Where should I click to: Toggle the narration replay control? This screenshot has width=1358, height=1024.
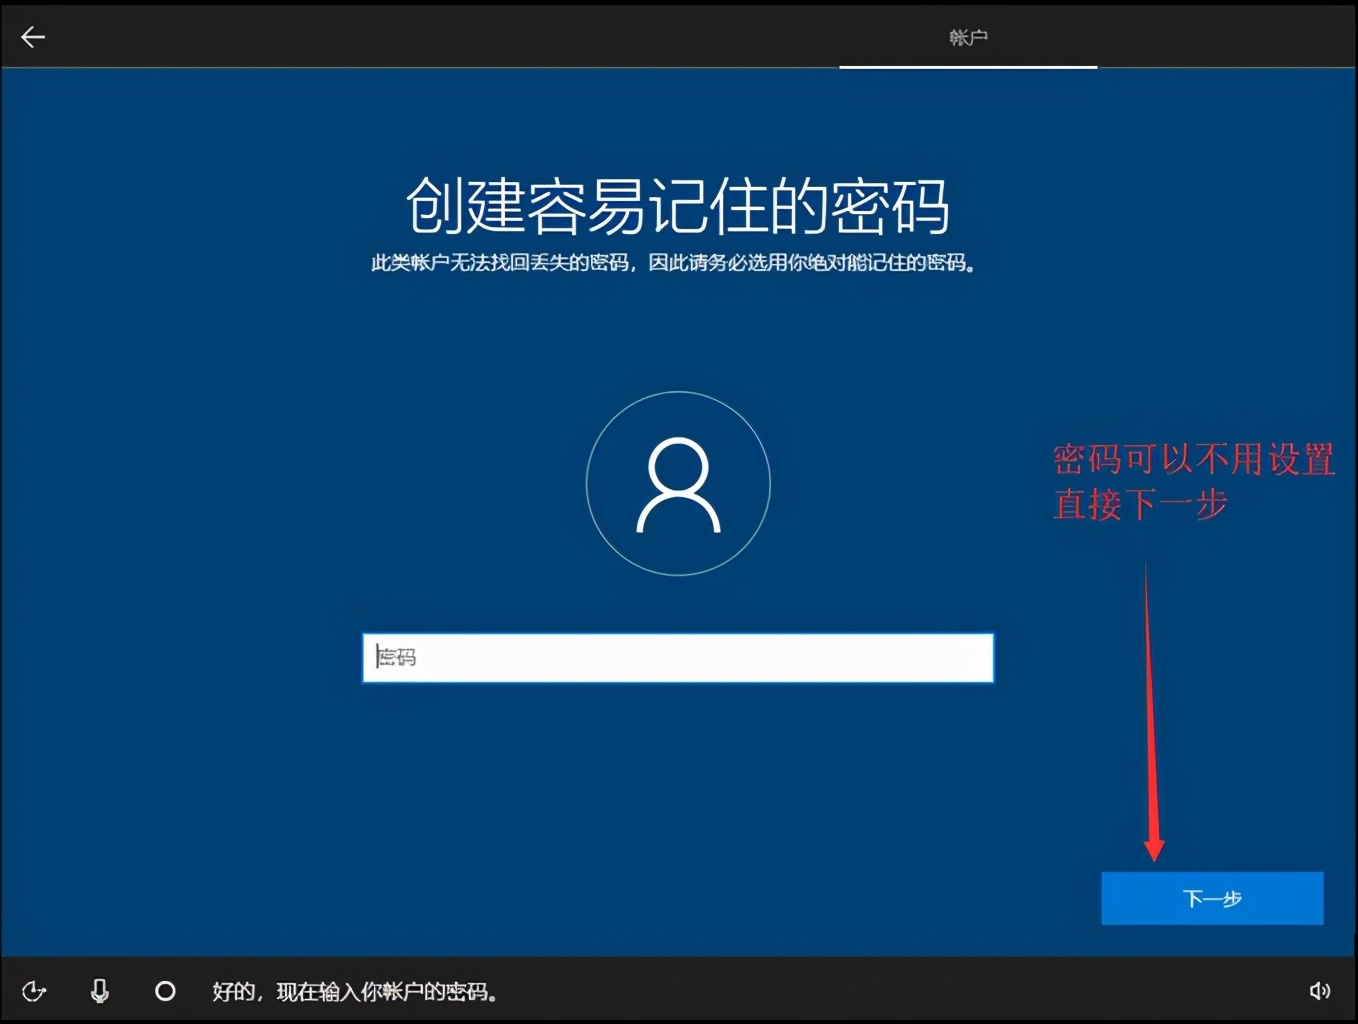[x=34, y=991]
